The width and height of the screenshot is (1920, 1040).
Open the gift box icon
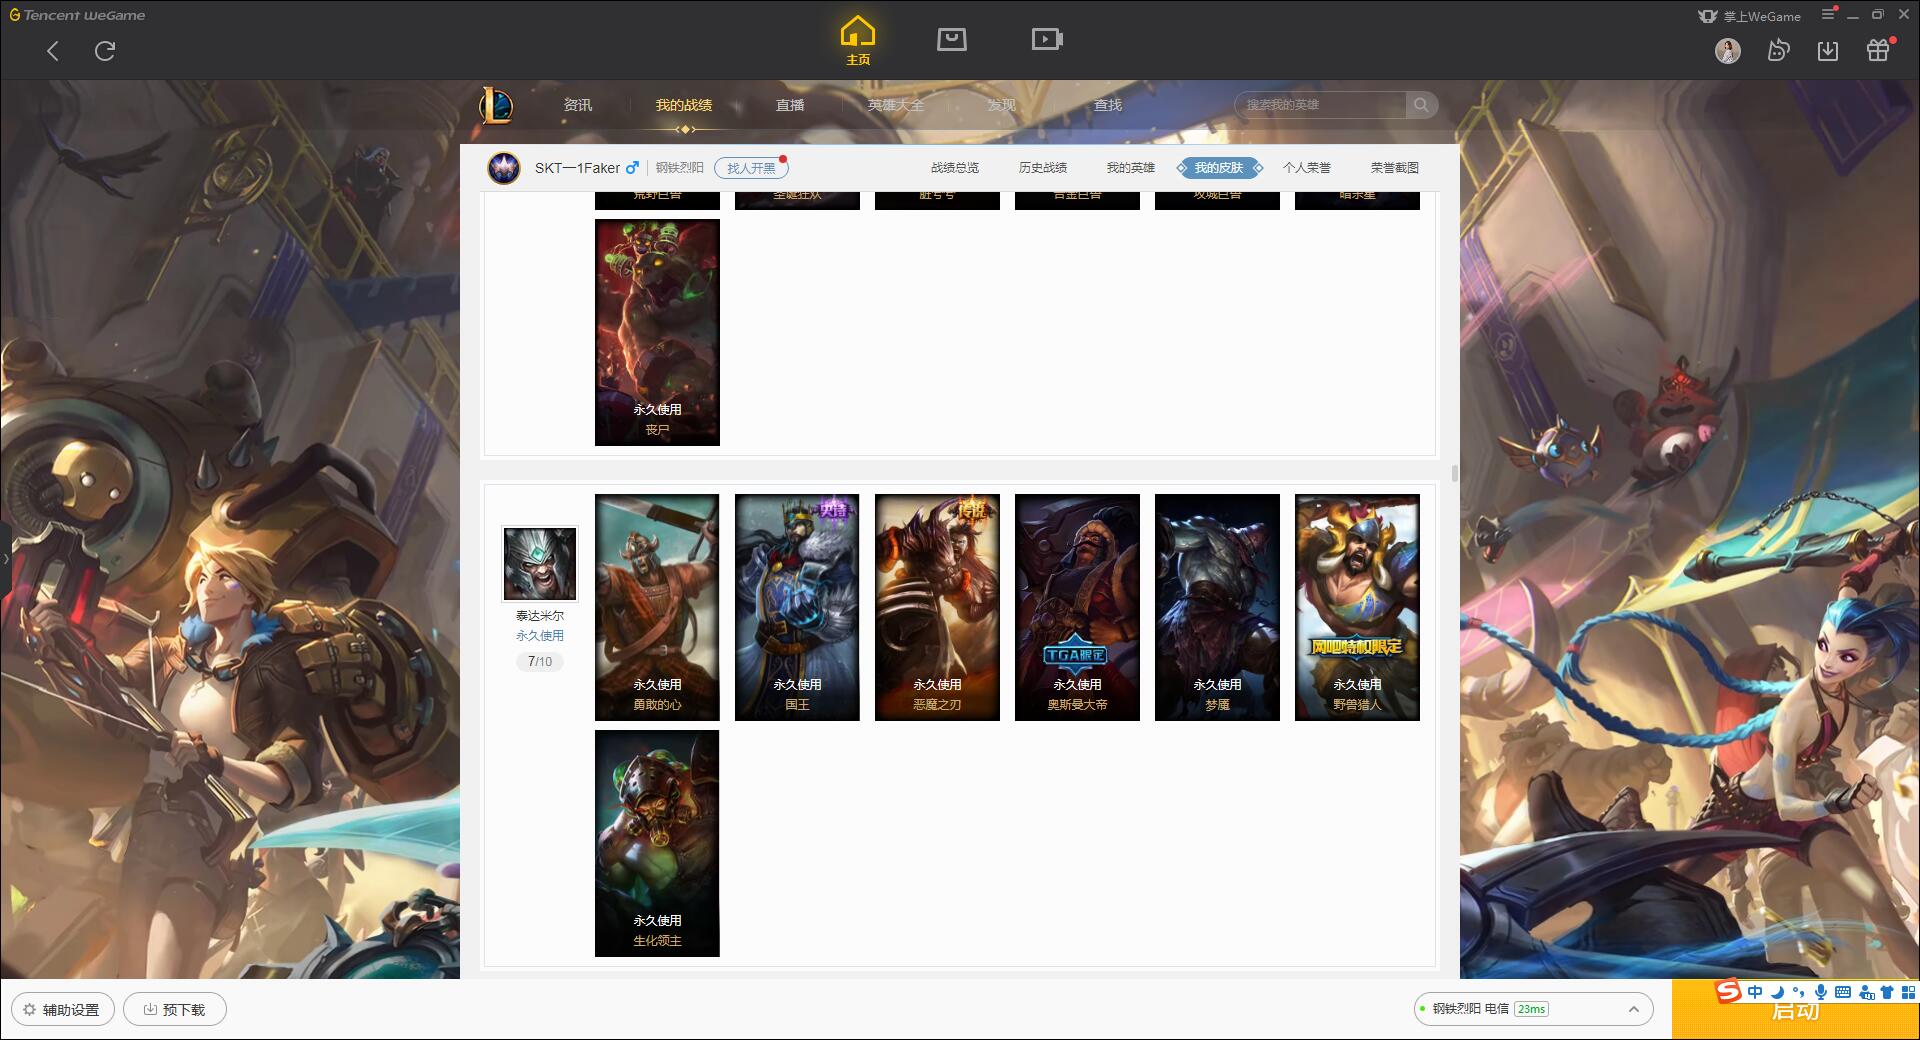coord(1878,50)
